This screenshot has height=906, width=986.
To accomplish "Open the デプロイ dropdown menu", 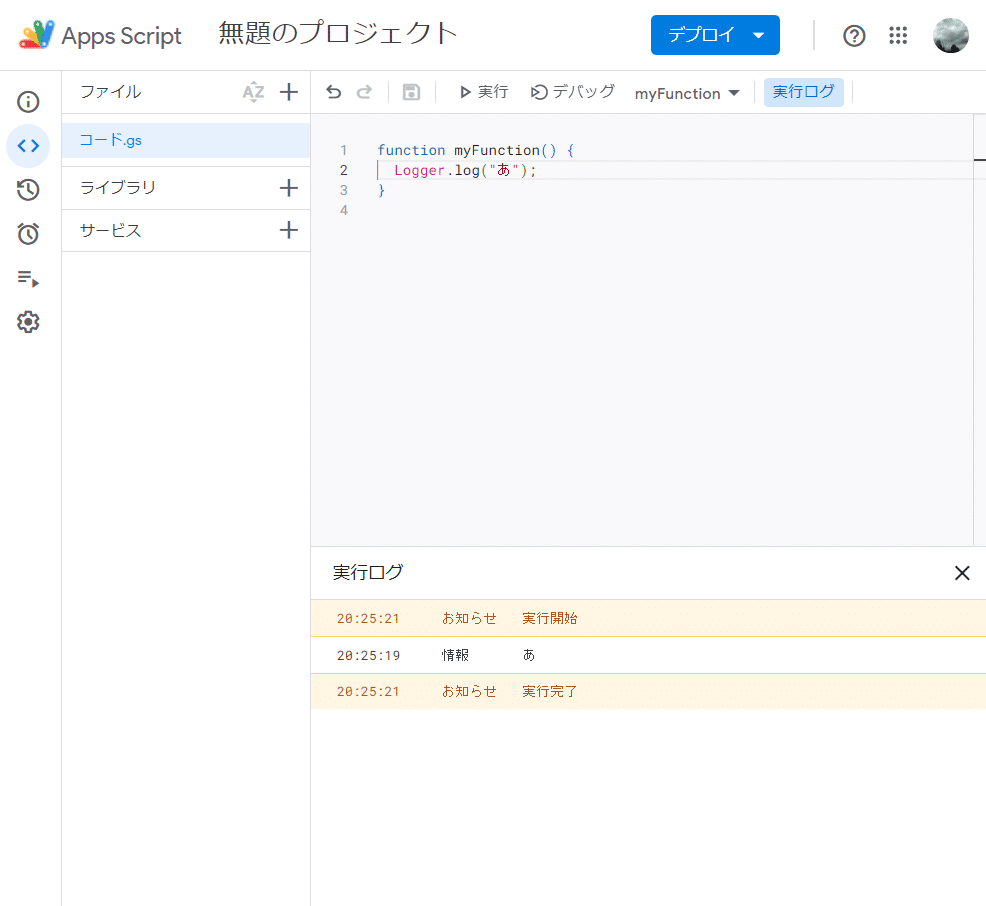I will pyautogui.click(x=715, y=35).
